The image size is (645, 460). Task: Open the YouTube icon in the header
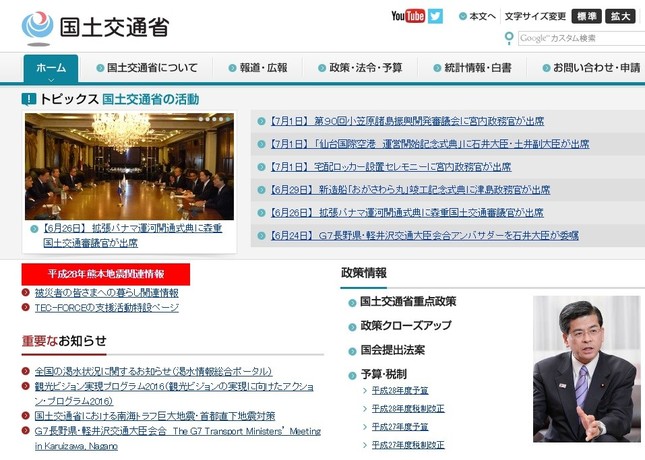(408, 16)
